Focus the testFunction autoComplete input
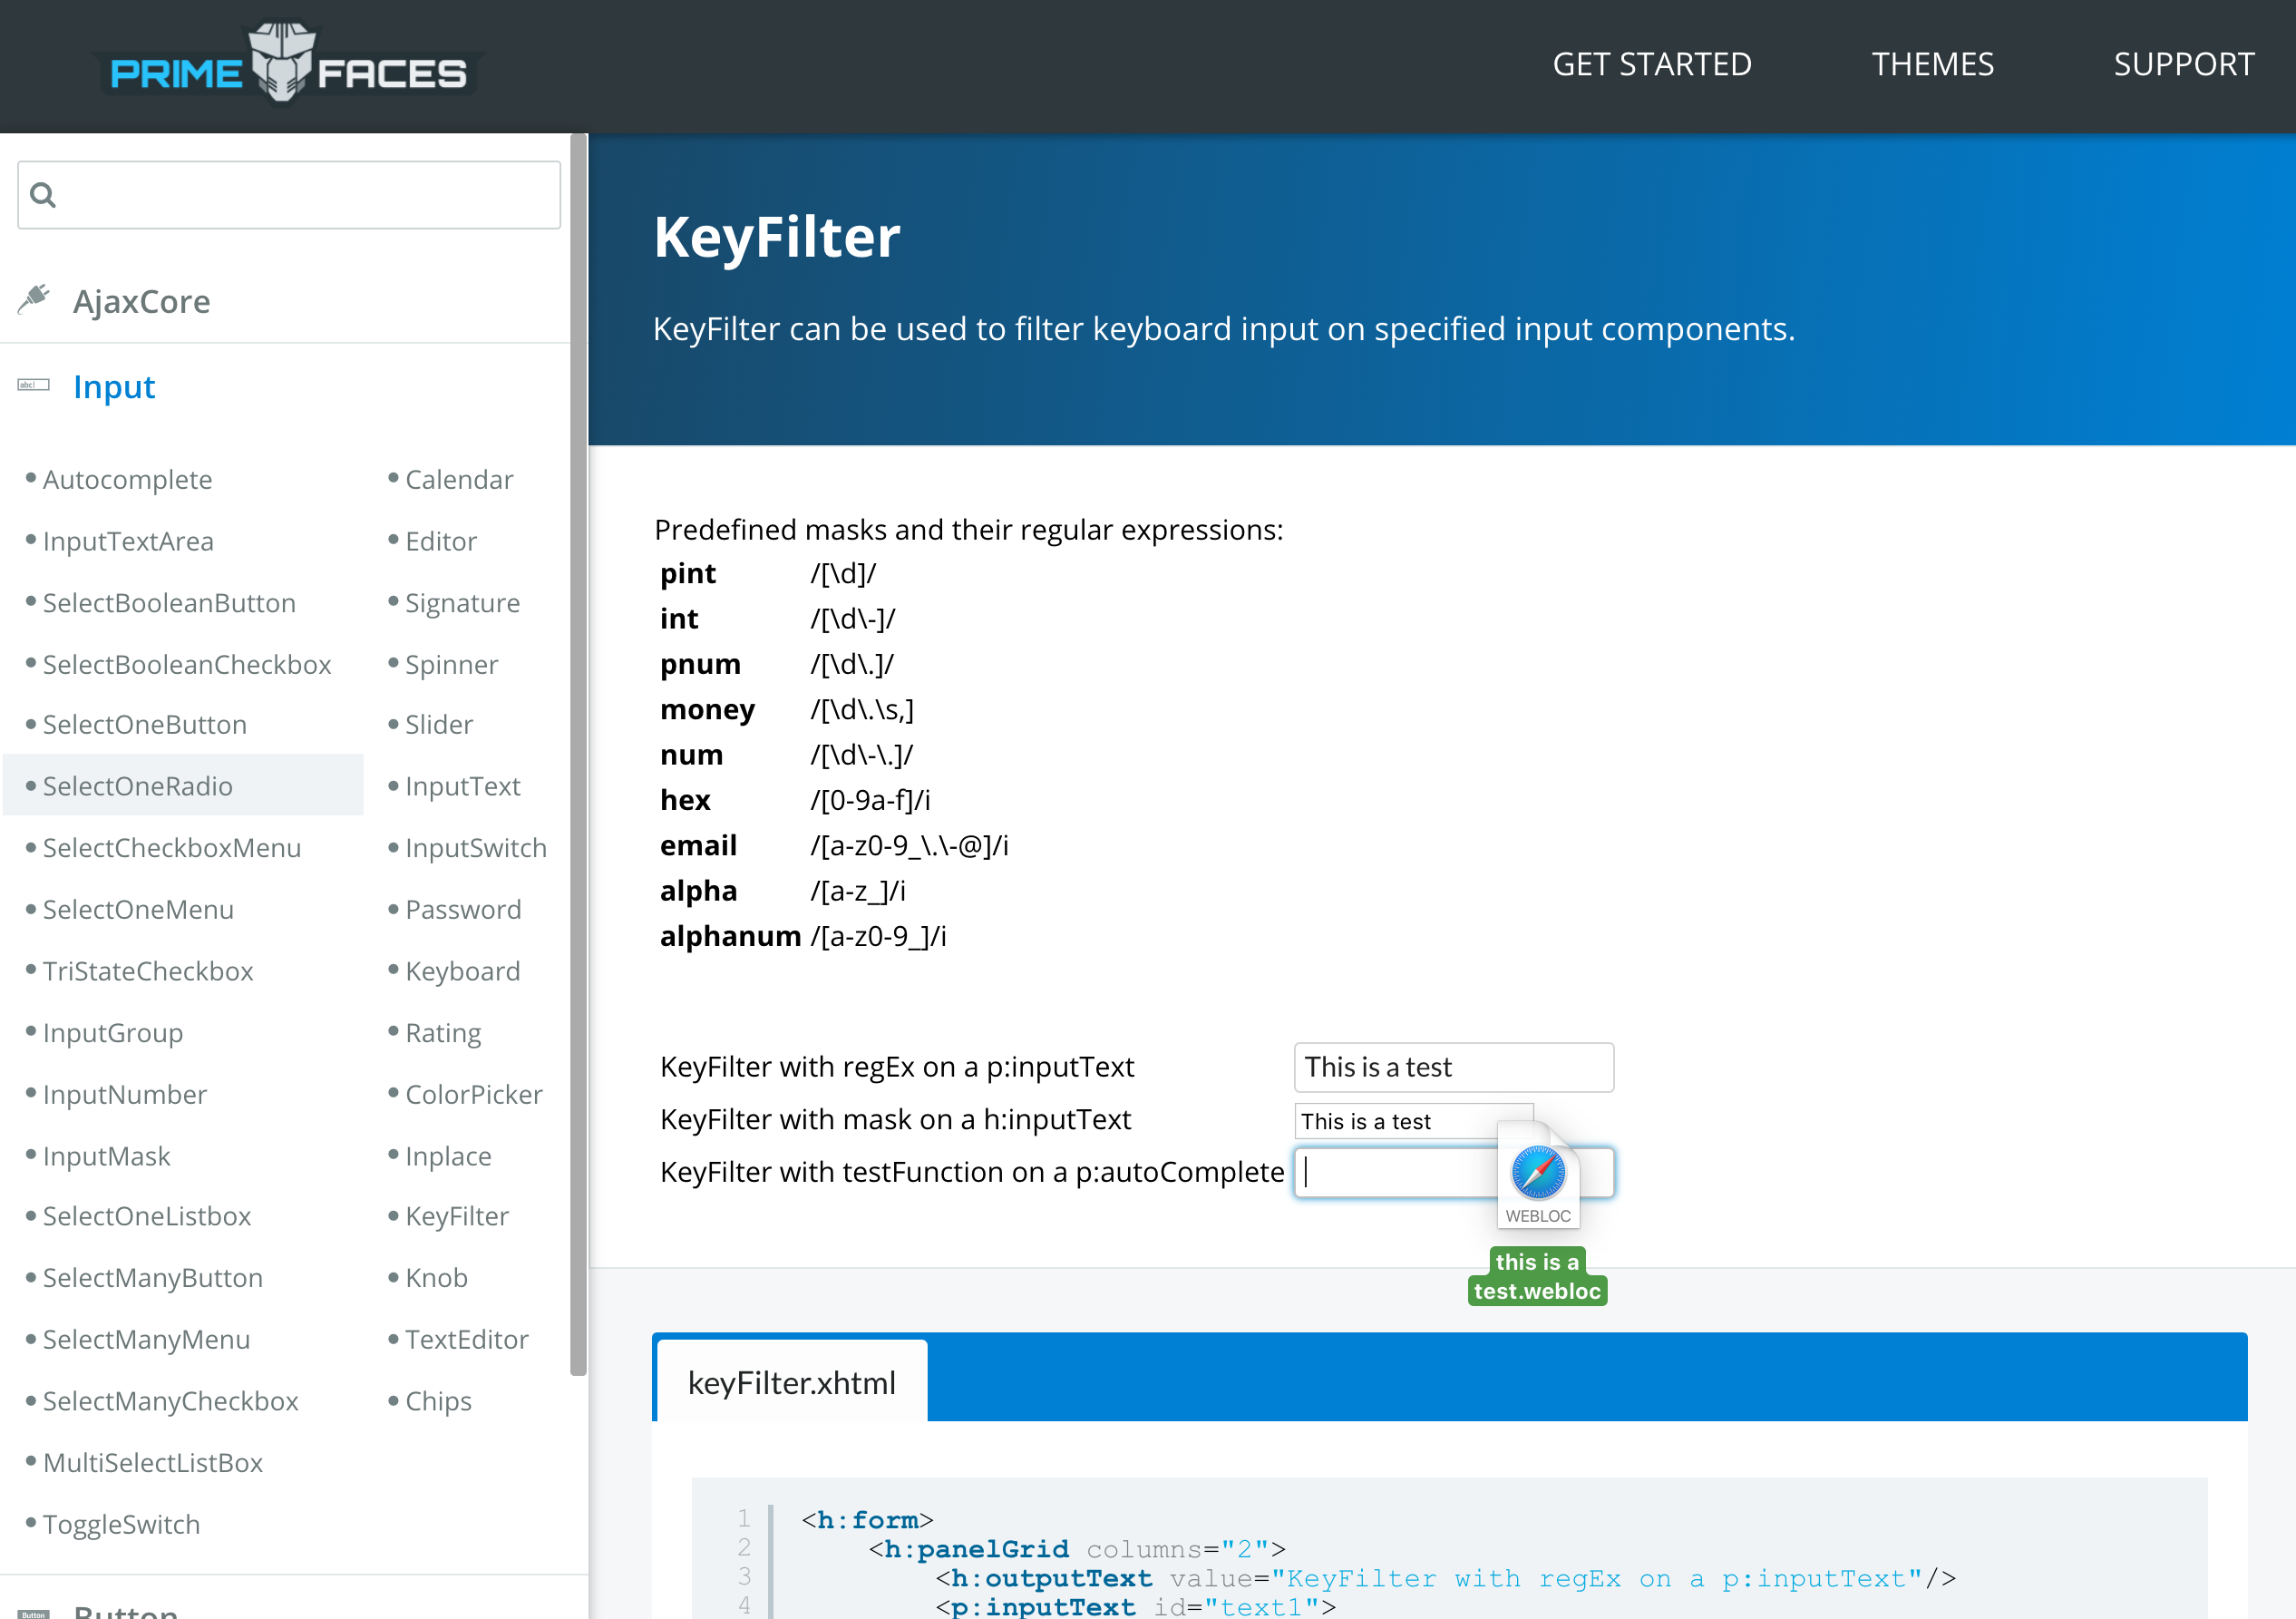Viewport: 2296px width, 1619px height. pyautogui.click(x=1390, y=1171)
